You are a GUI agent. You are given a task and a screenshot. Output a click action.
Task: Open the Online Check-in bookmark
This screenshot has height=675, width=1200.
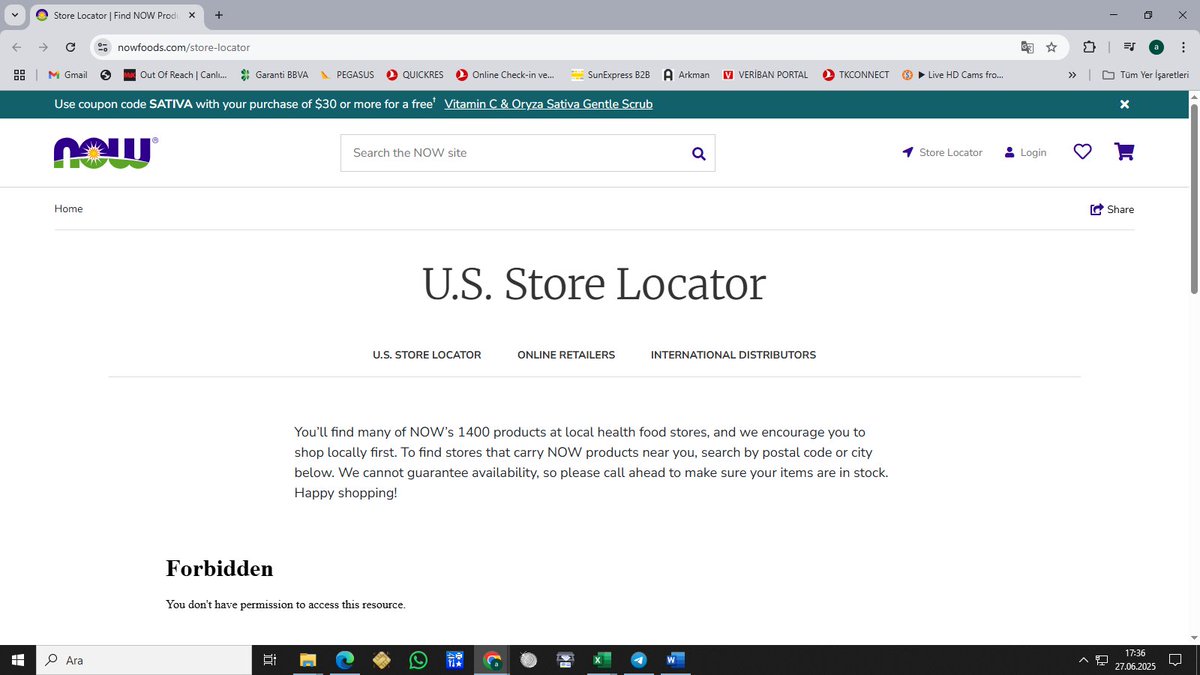pyautogui.click(x=505, y=75)
